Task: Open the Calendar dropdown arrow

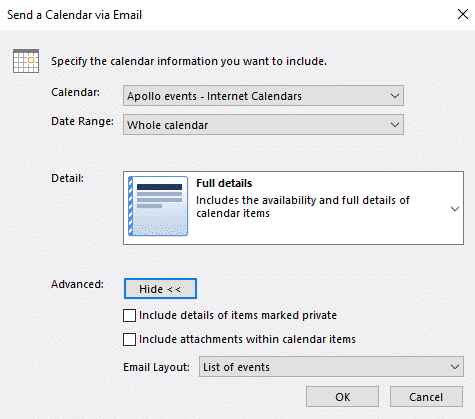Action: (395, 96)
